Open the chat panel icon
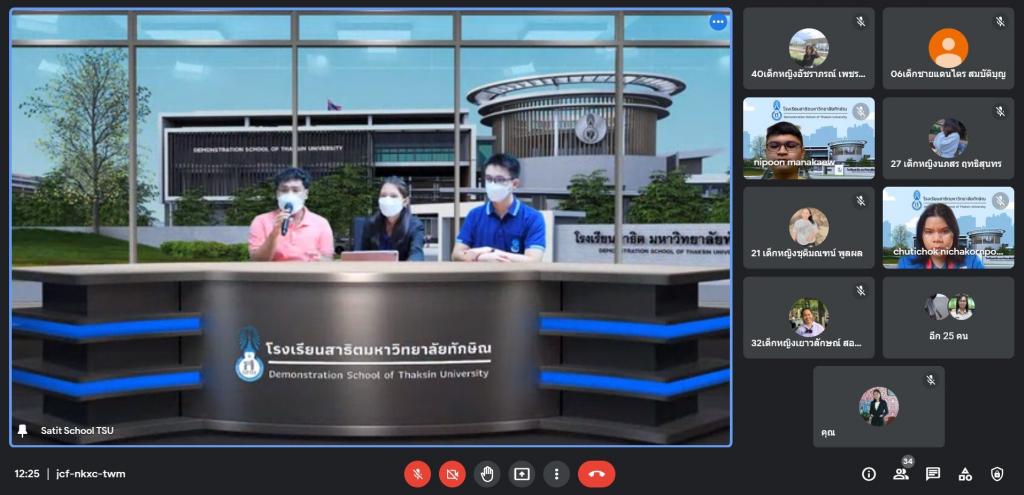The width and height of the screenshot is (1024, 495). [x=933, y=474]
